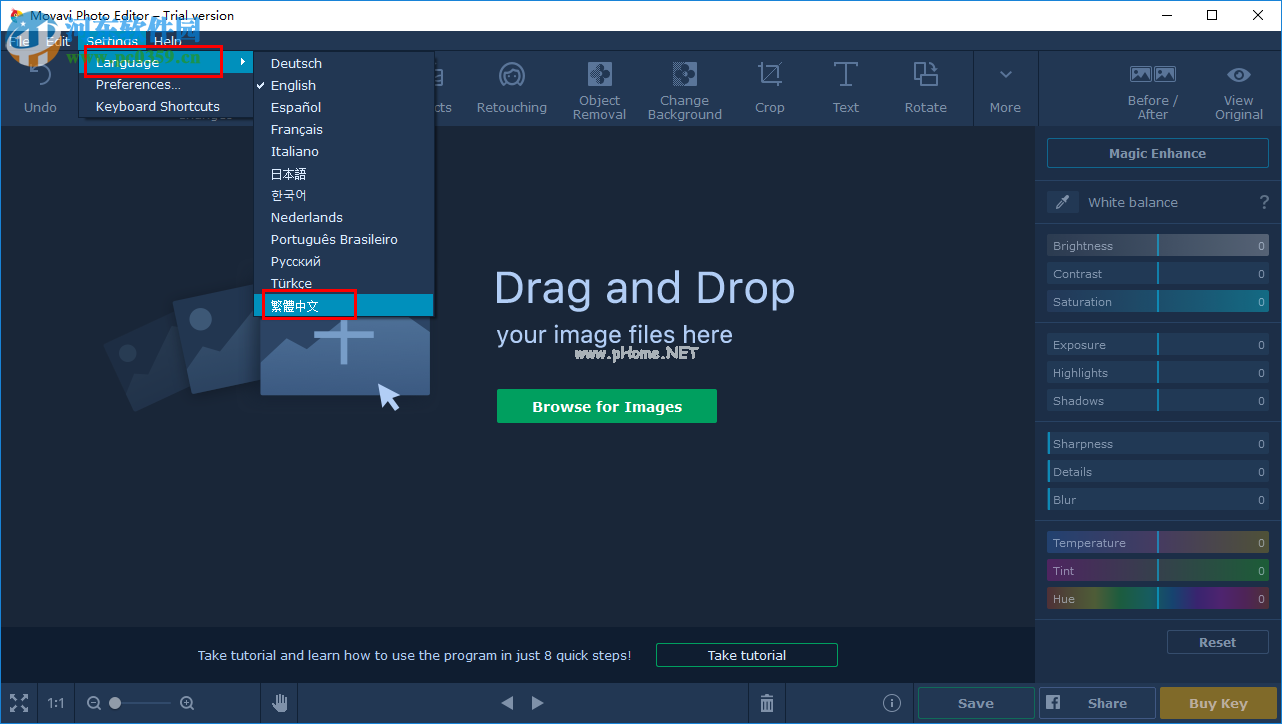The image size is (1282, 724).
Task: Open Keyboard Shortcuts entry
Action: coord(166,106)
